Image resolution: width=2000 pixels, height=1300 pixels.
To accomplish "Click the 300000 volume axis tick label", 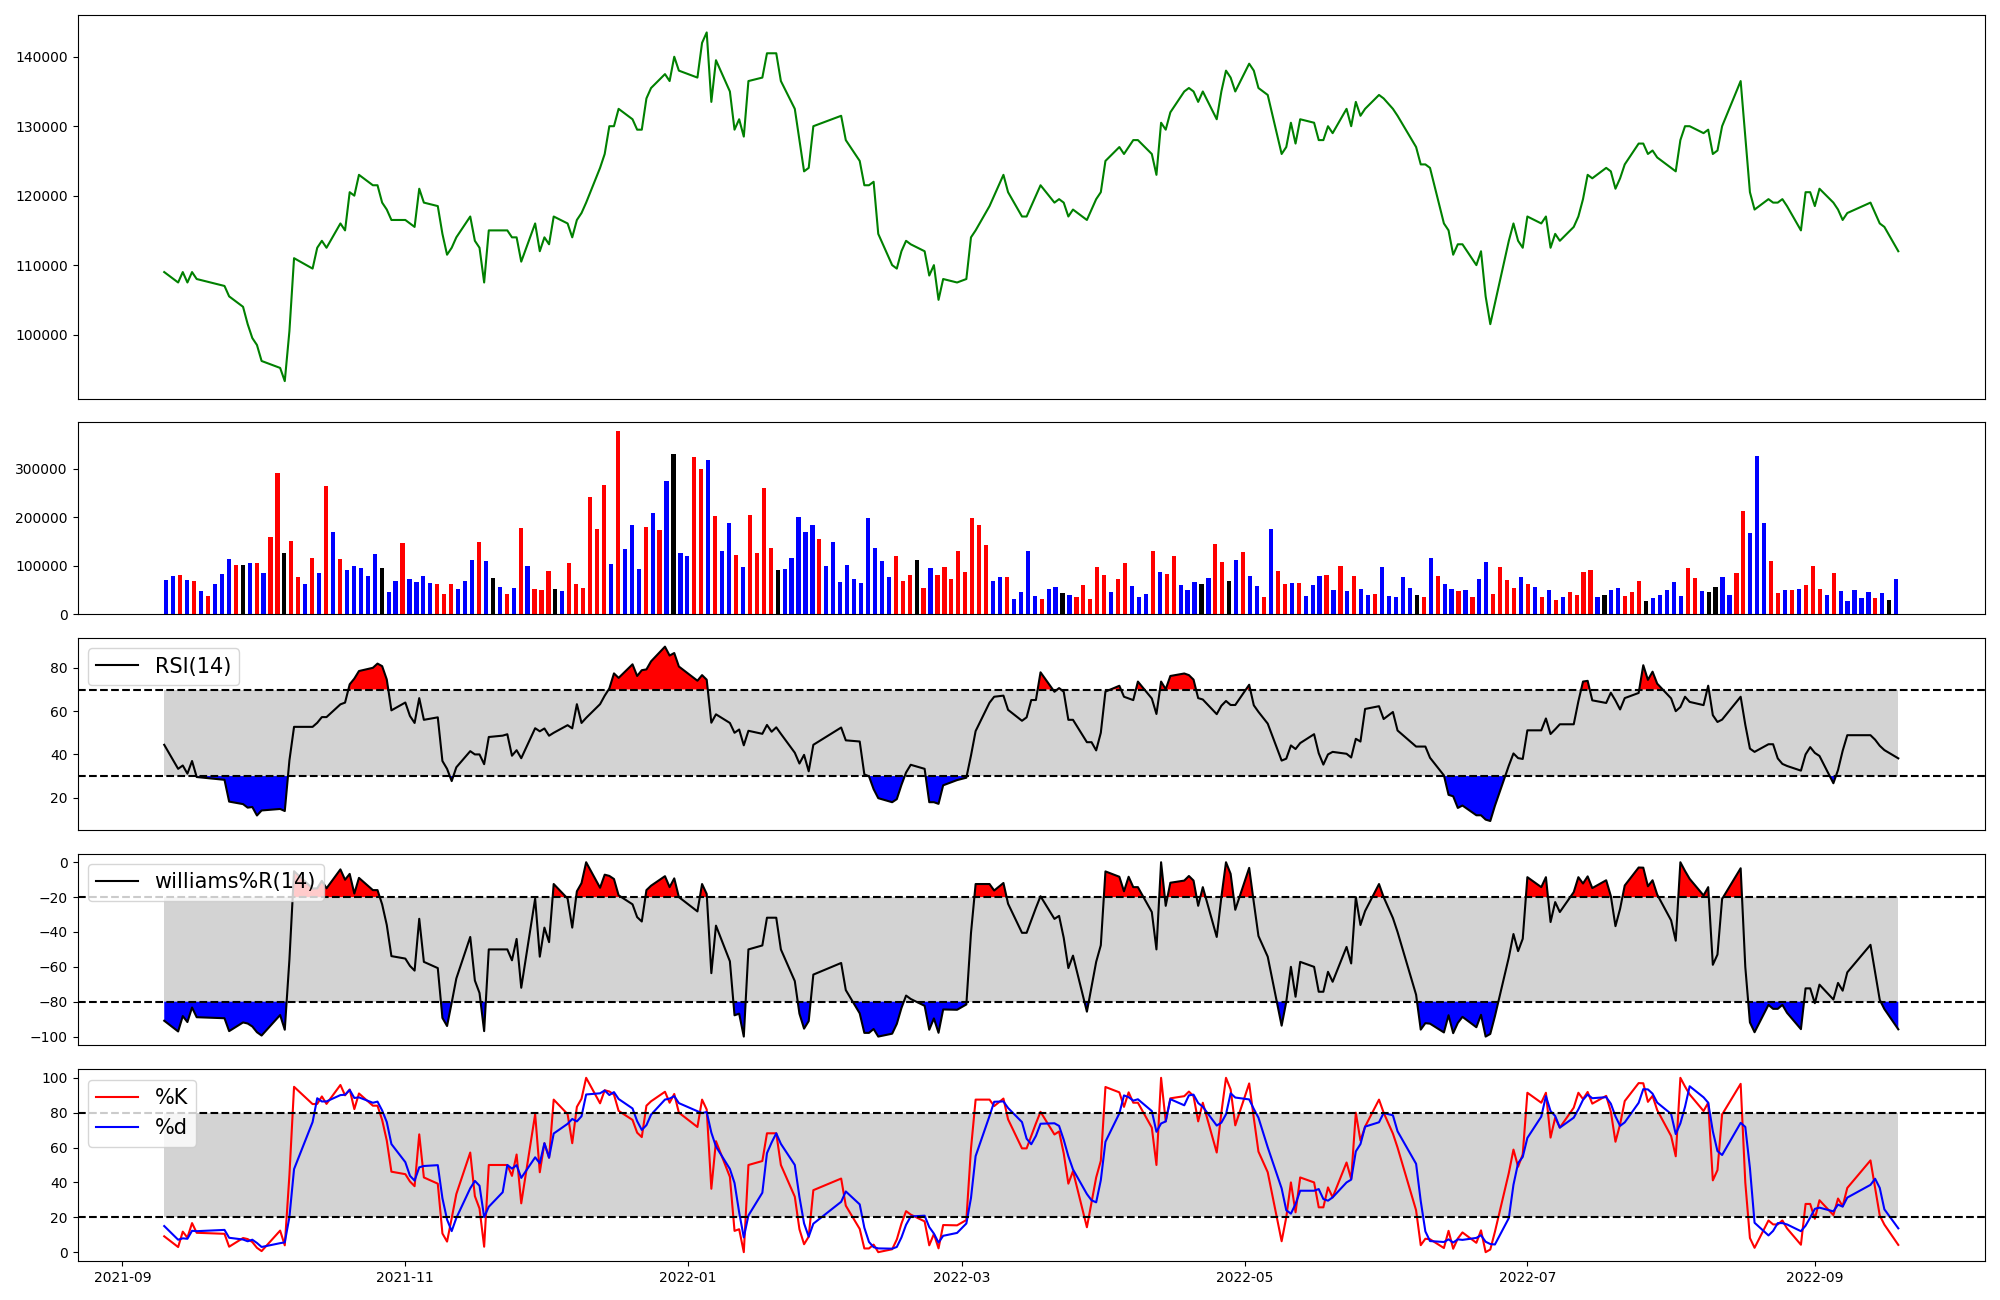I will tap(42, 470).
